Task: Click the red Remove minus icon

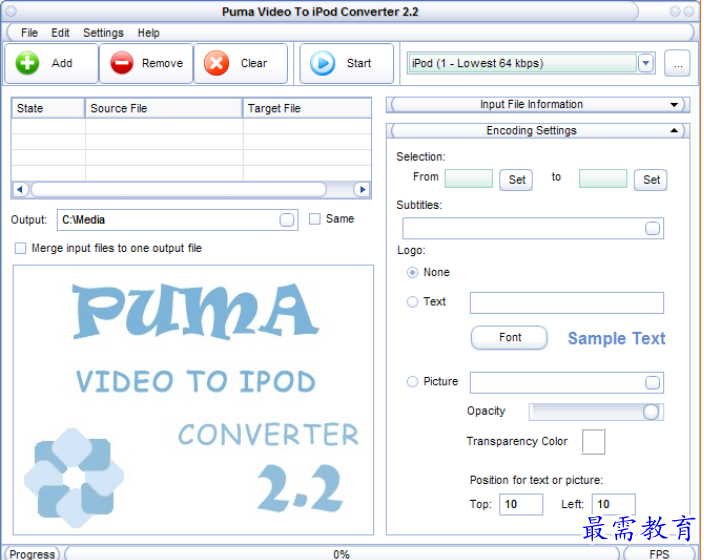Action: pos(122,63)
